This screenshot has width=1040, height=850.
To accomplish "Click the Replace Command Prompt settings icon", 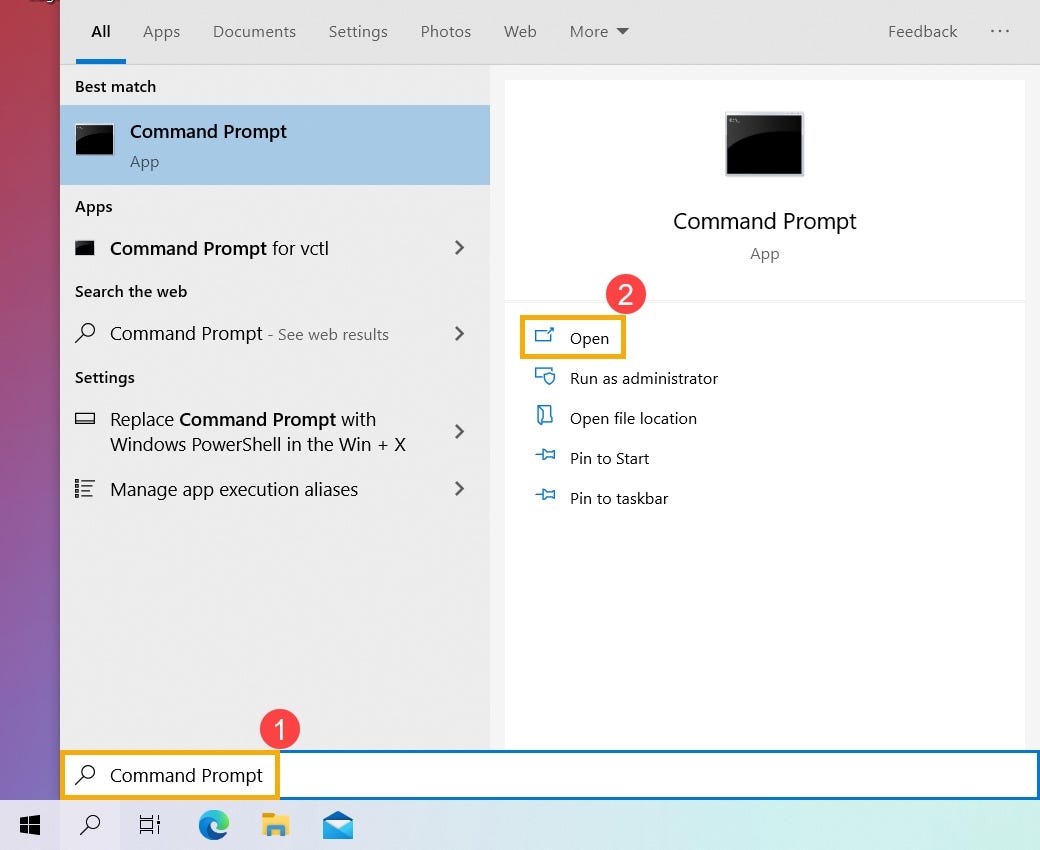I will pos(85,418).
